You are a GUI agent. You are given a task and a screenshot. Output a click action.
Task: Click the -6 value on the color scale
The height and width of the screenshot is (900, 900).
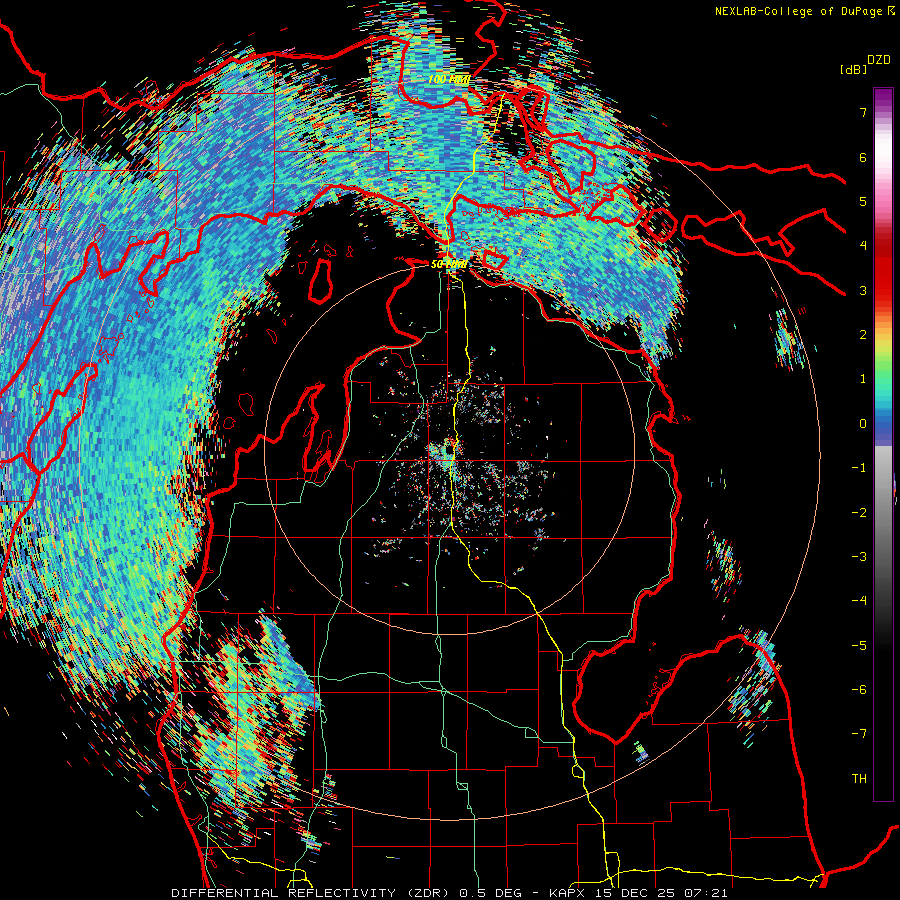click(x=859, y=690)
